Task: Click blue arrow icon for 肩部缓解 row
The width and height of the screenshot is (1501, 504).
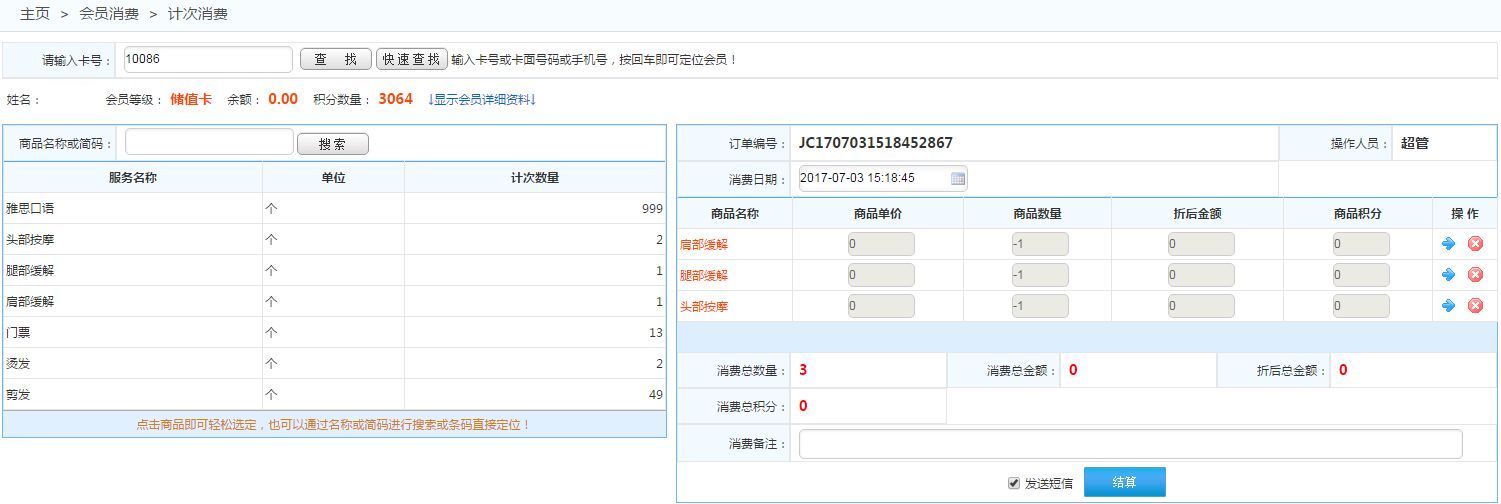Action: 1448,244
